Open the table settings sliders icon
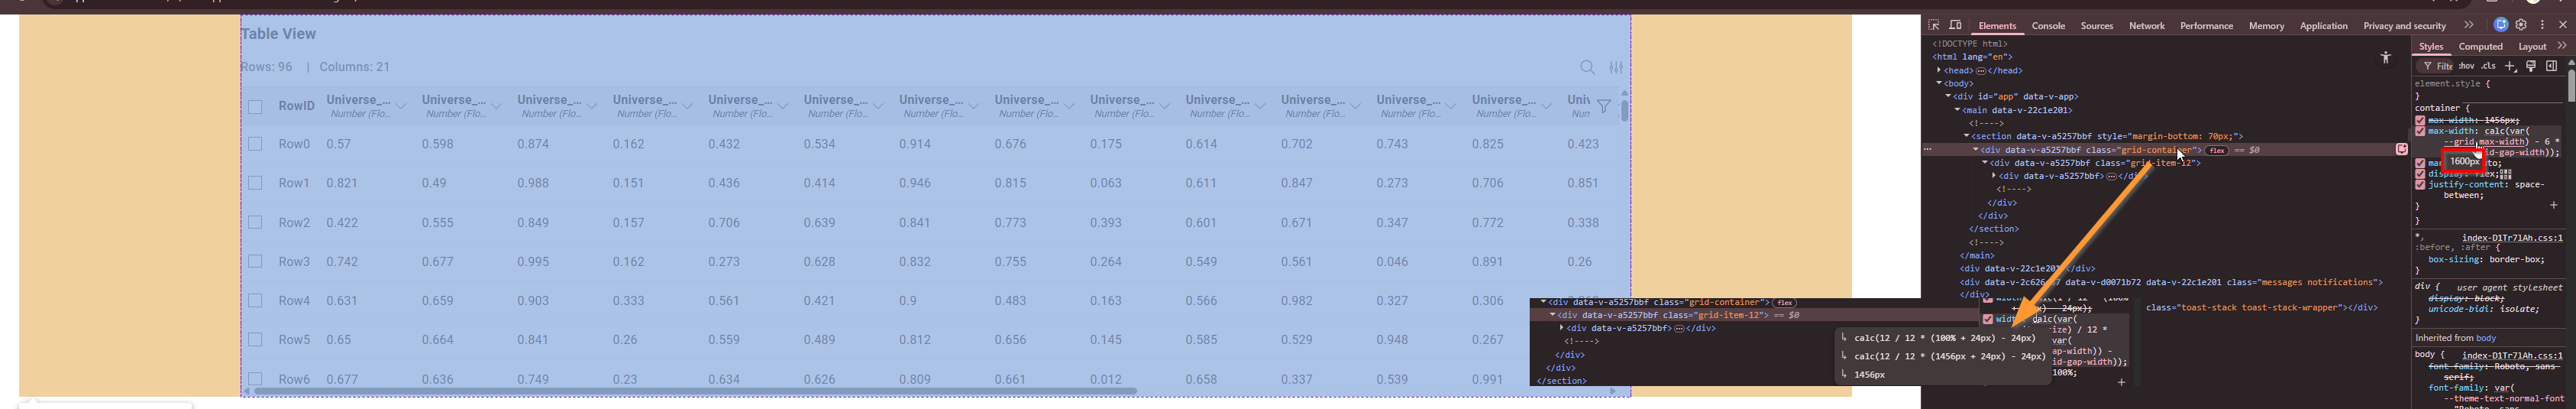 (1616, 67)
